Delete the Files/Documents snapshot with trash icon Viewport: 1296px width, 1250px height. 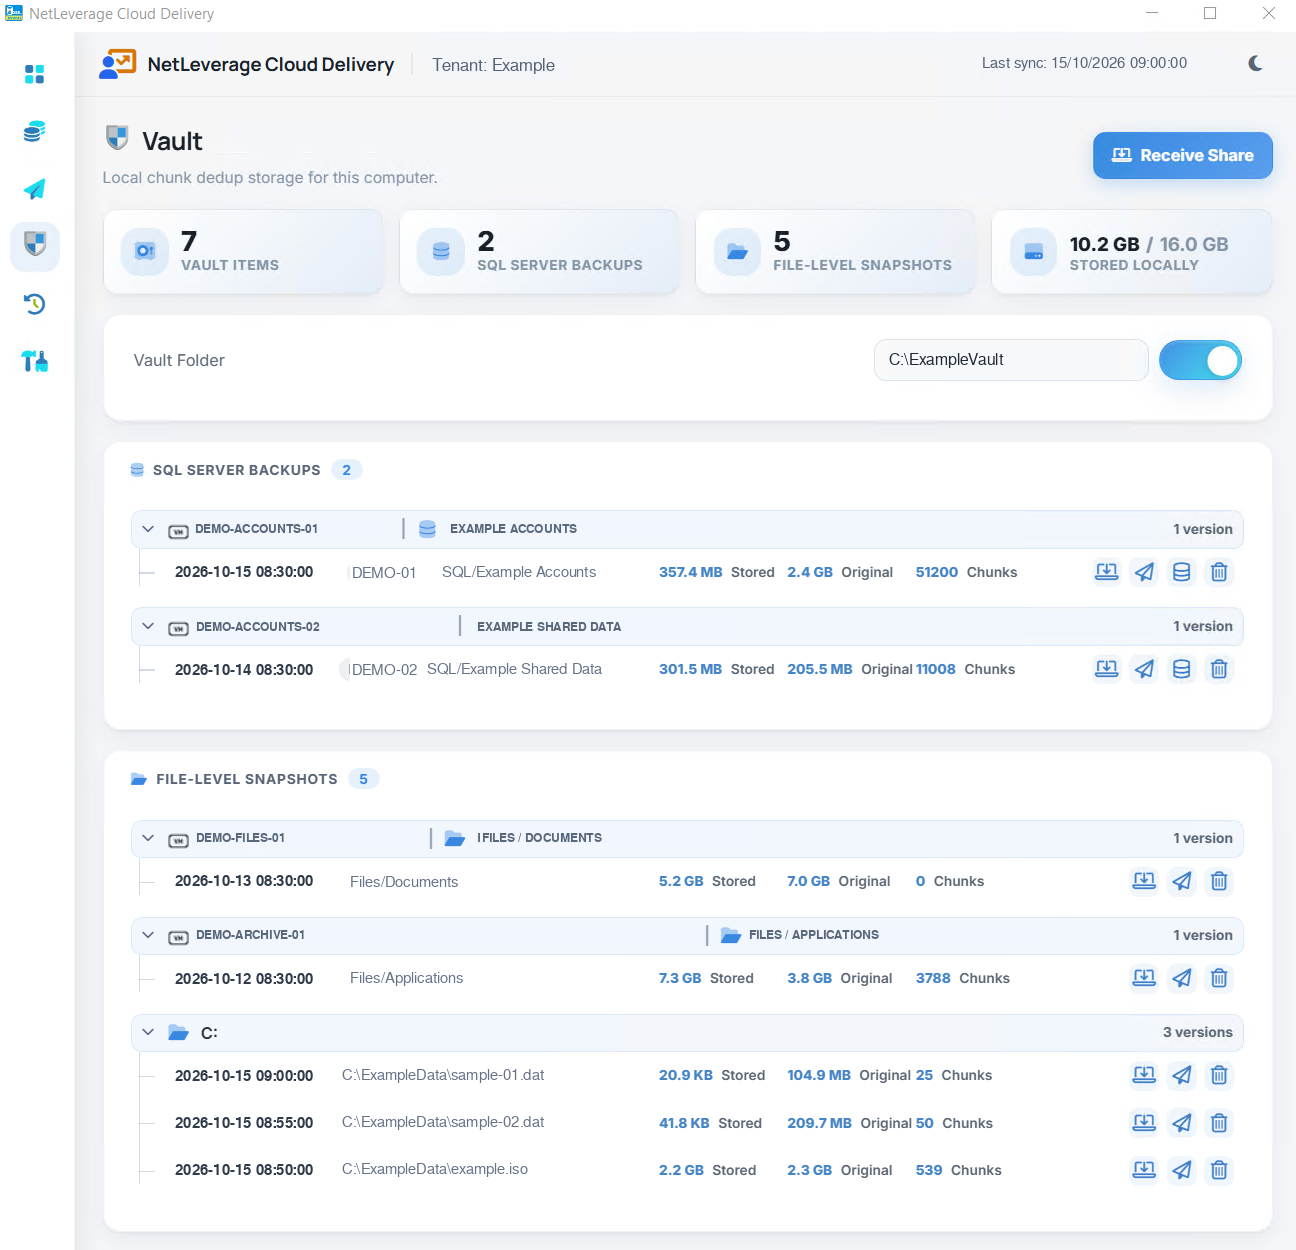point(1219,881)
